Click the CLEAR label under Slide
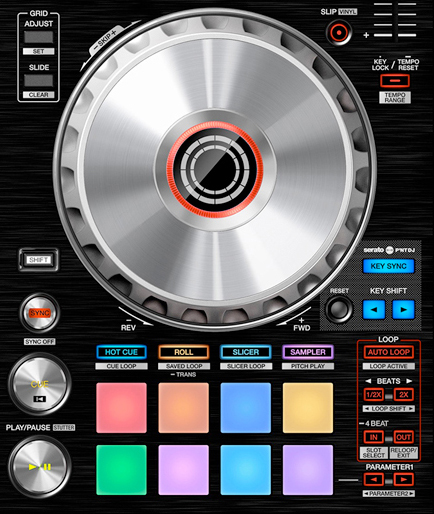Image resolution: width=434 pixels, height=514 pixels. pyautogui.click(x=39, y=95)
